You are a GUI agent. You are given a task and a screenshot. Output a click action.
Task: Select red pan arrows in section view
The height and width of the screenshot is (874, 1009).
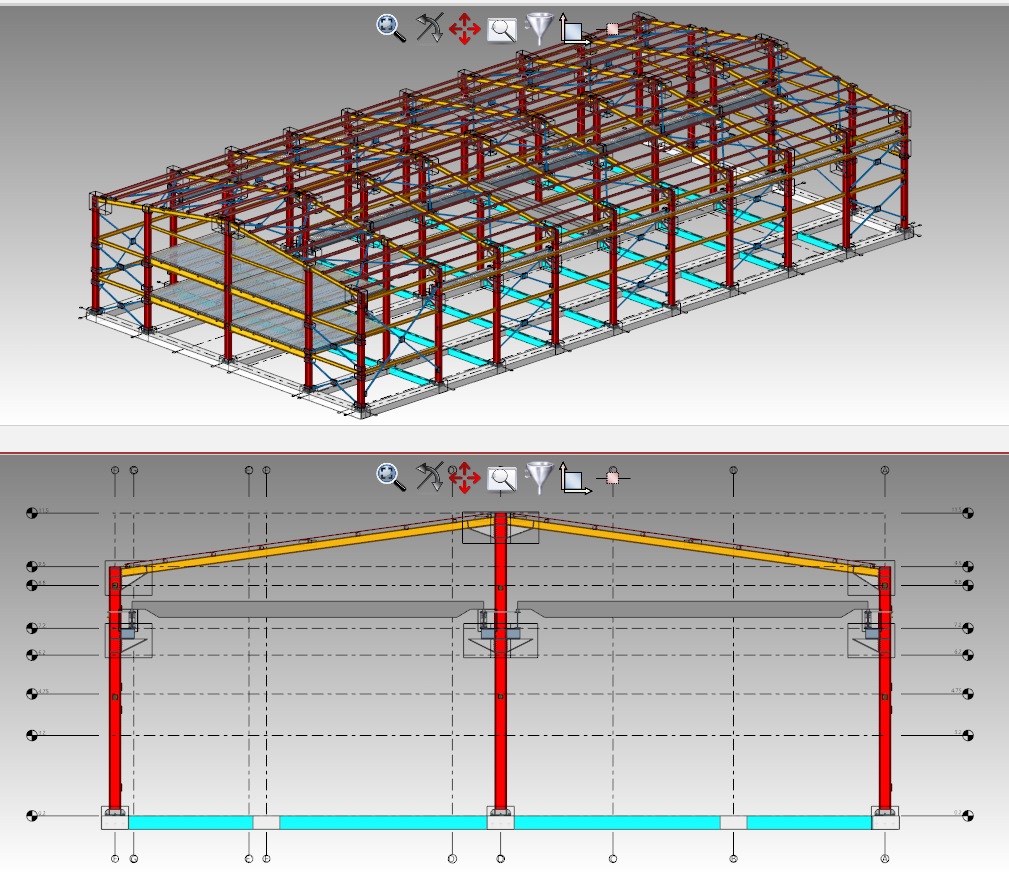click(465, 478)
